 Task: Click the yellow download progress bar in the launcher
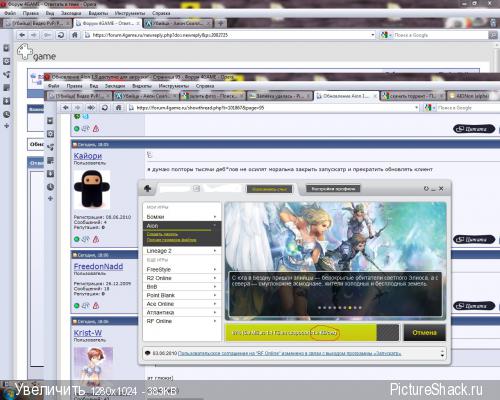[x=301, y=333]
